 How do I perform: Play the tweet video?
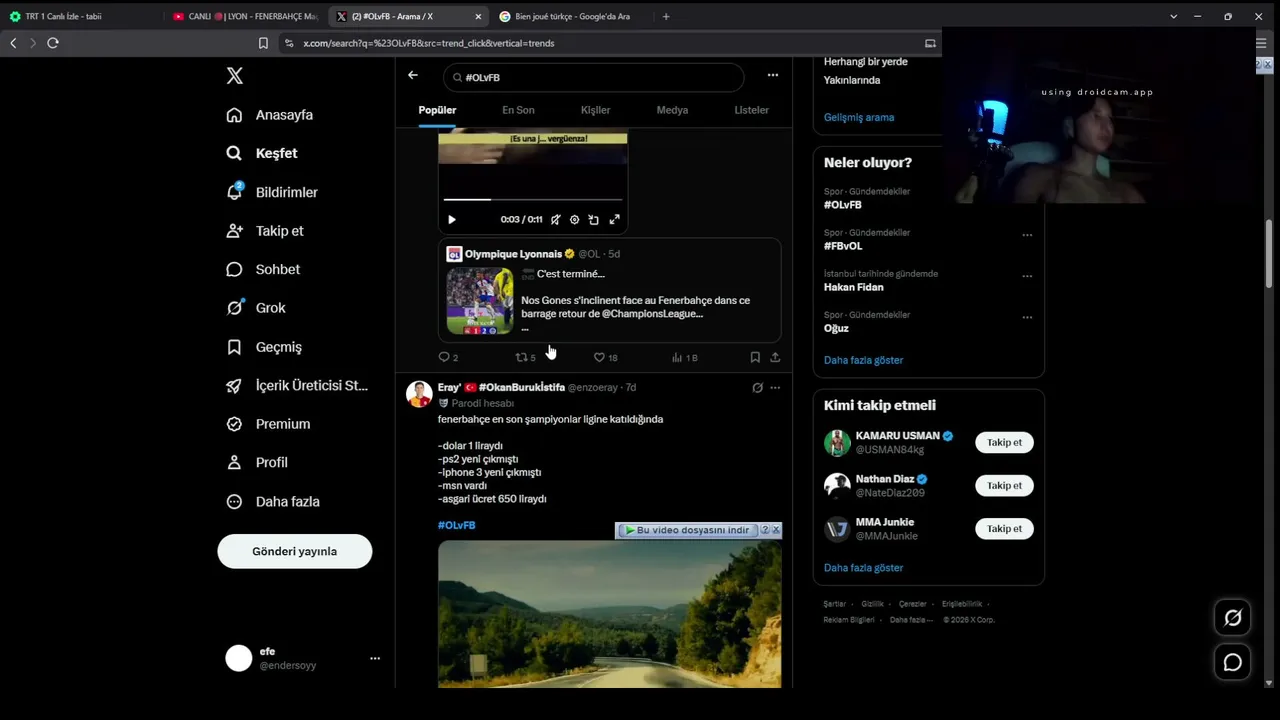pyautogui.click(x=452, y=220)
